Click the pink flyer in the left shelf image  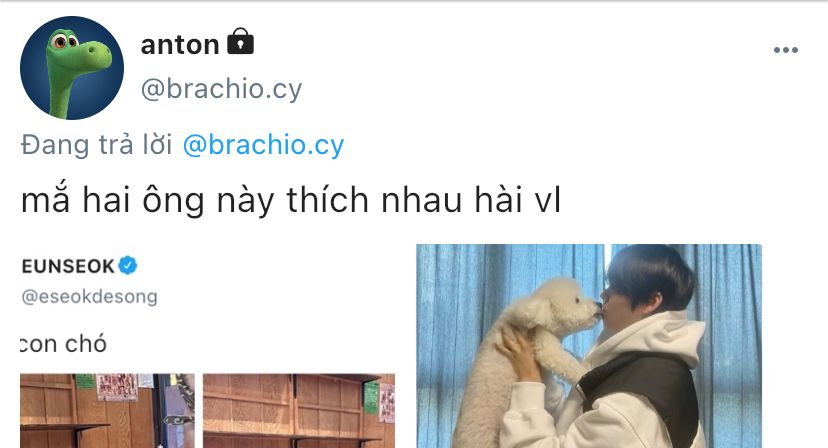[117, 387]
